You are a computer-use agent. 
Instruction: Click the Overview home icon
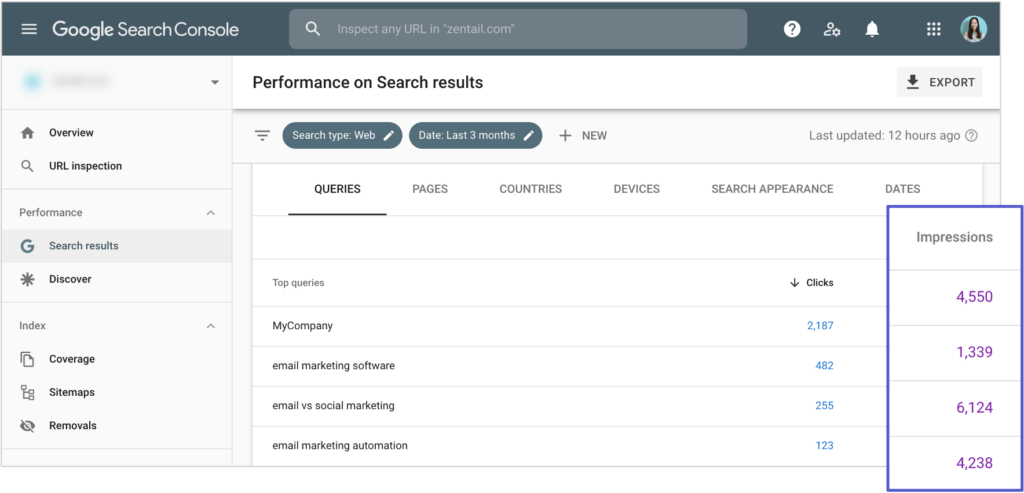(27, 133)
